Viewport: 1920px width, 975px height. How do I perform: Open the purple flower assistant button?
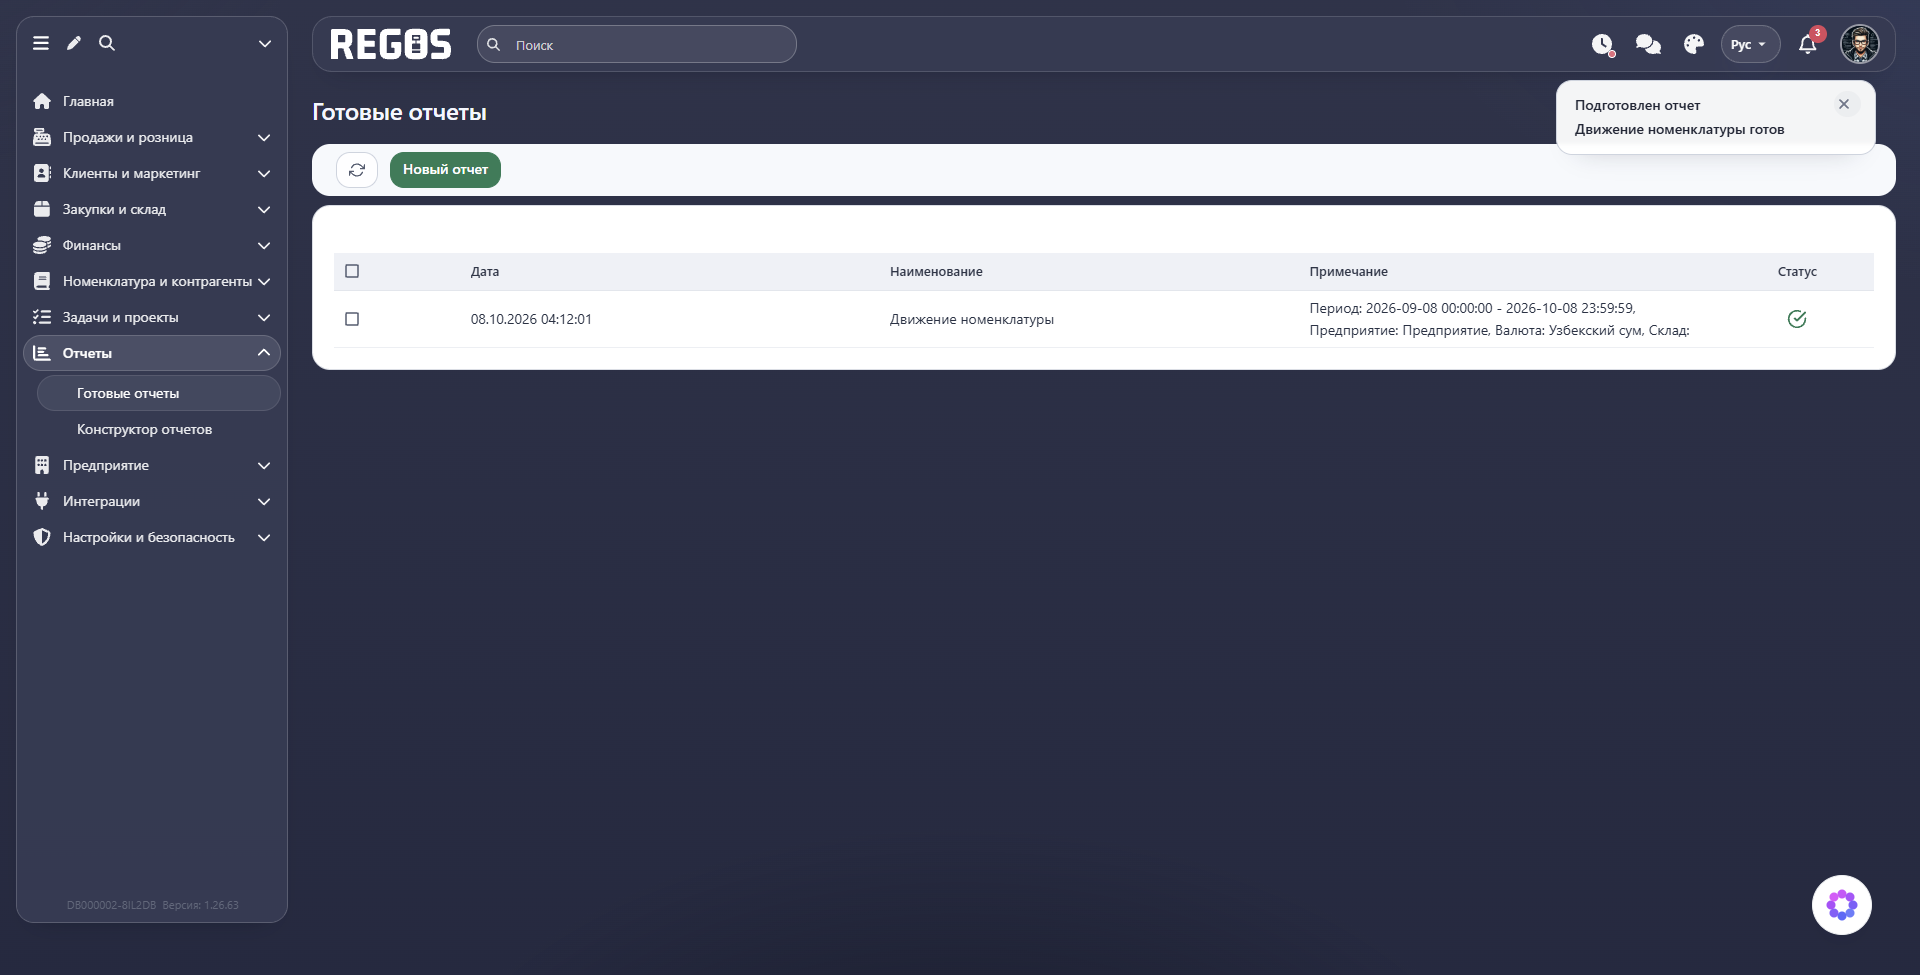point(1842,905)
